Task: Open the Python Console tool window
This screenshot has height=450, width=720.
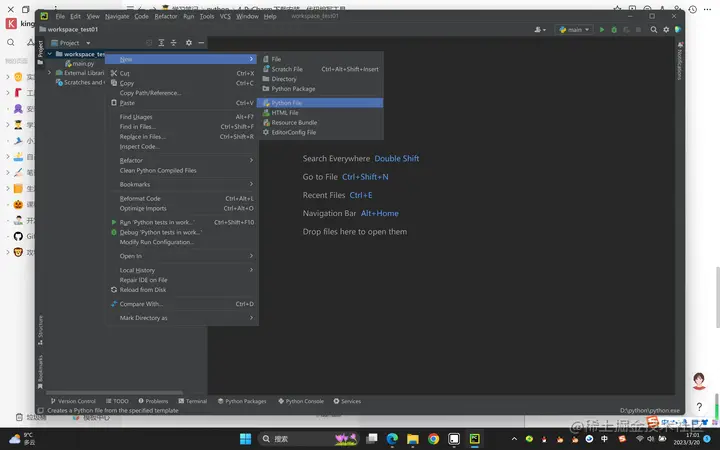Action: tap(301, 401)
